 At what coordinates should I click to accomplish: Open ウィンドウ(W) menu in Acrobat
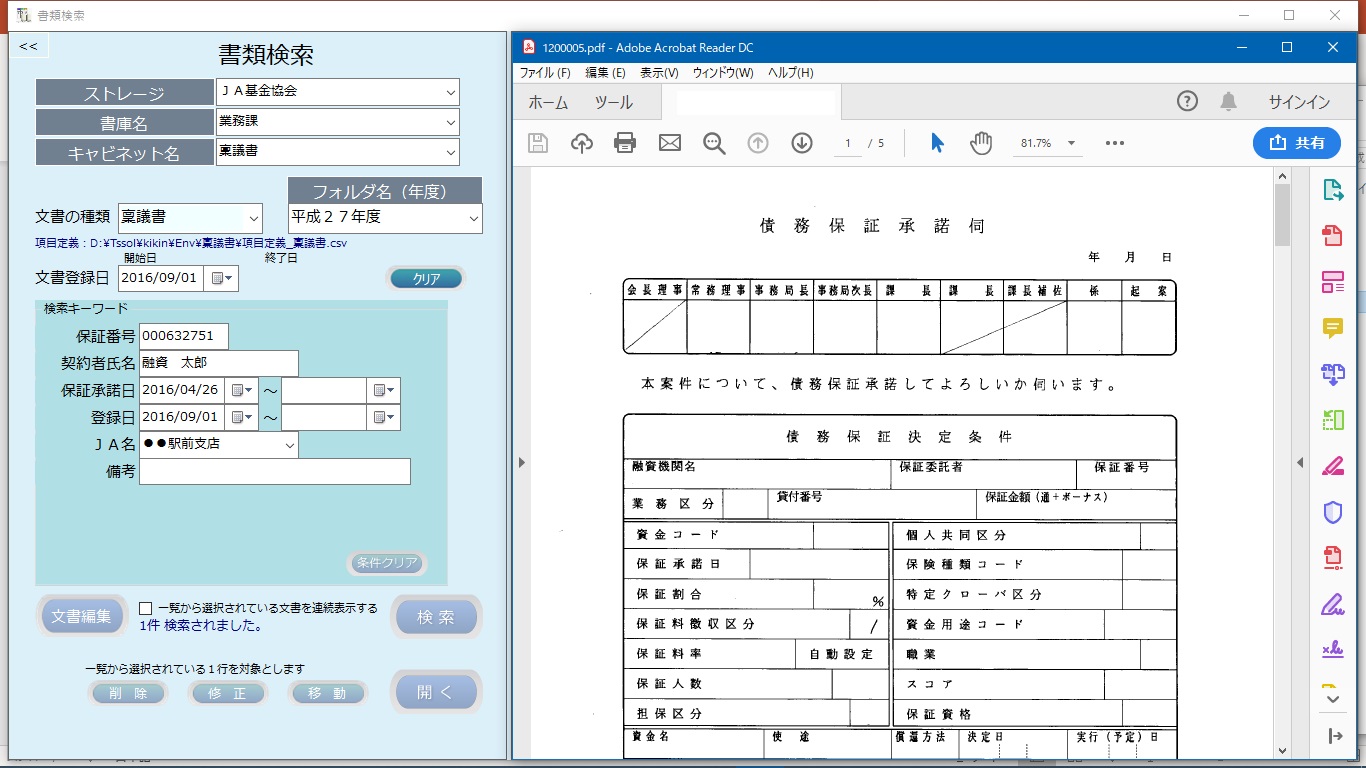pos(722,73)
